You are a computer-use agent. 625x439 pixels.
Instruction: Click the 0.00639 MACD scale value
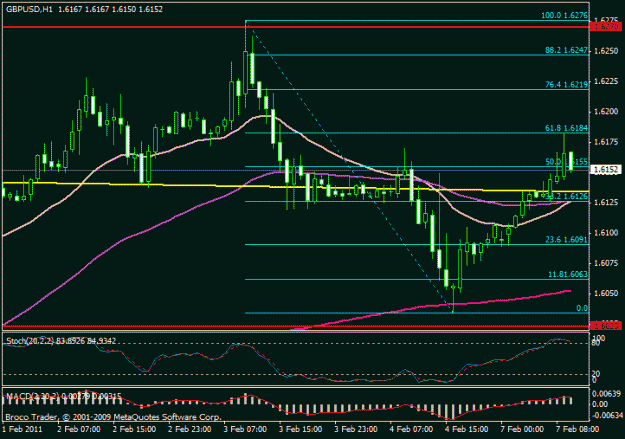[606, 394]
